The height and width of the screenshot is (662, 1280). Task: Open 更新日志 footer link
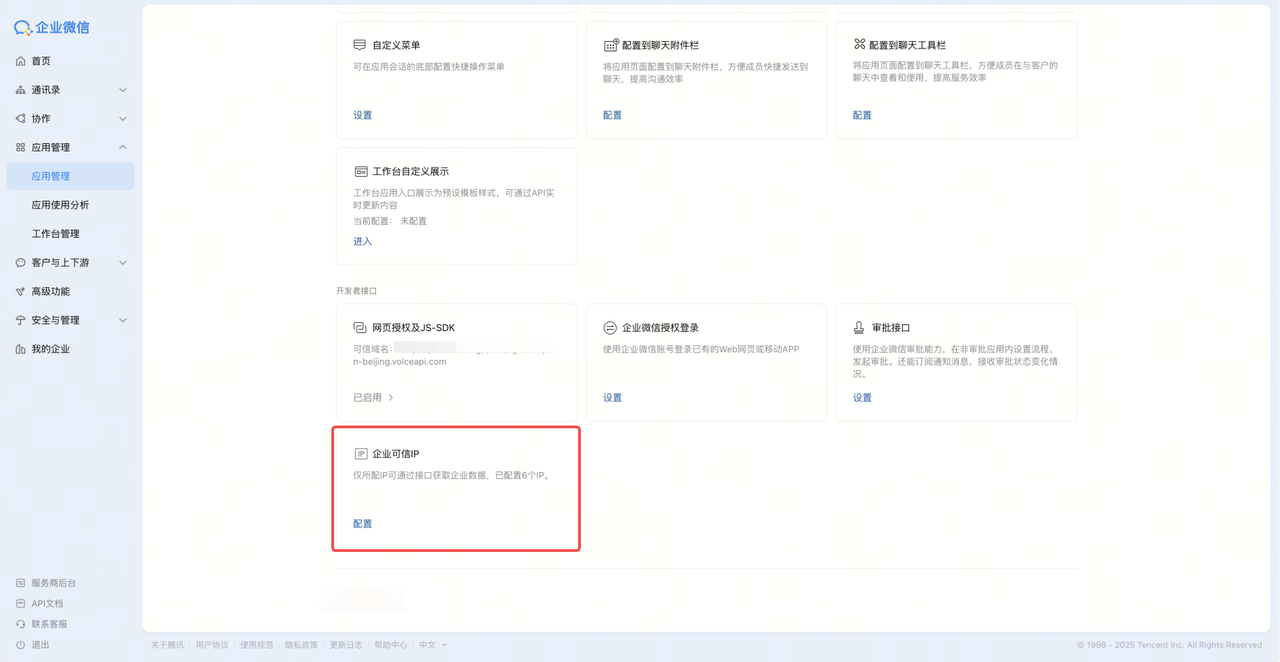coord(346,645)
